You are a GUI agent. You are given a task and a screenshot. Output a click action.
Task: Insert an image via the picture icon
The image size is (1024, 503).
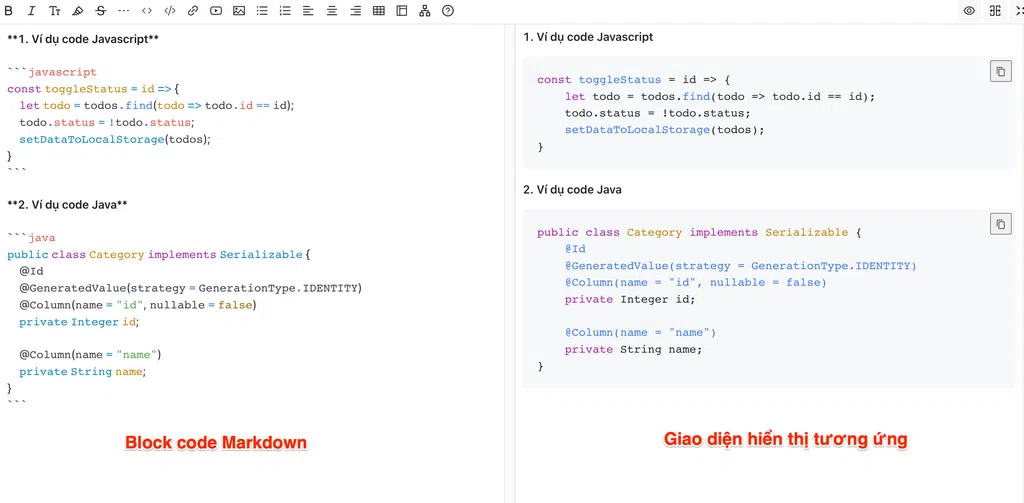click(239, 11)
